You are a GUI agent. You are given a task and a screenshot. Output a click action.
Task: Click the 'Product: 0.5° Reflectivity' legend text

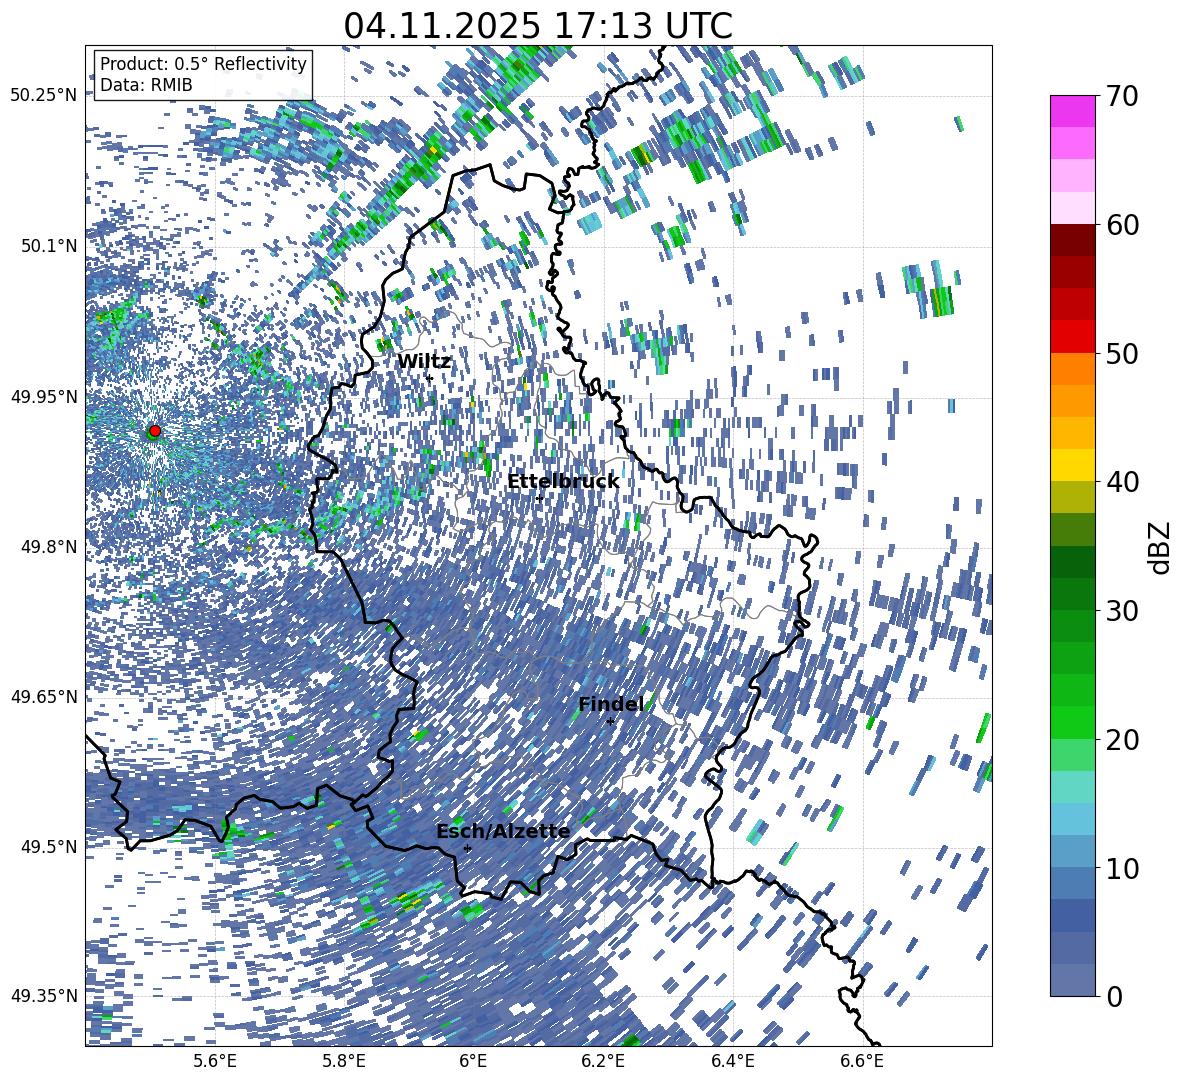[x=203, y=63]
